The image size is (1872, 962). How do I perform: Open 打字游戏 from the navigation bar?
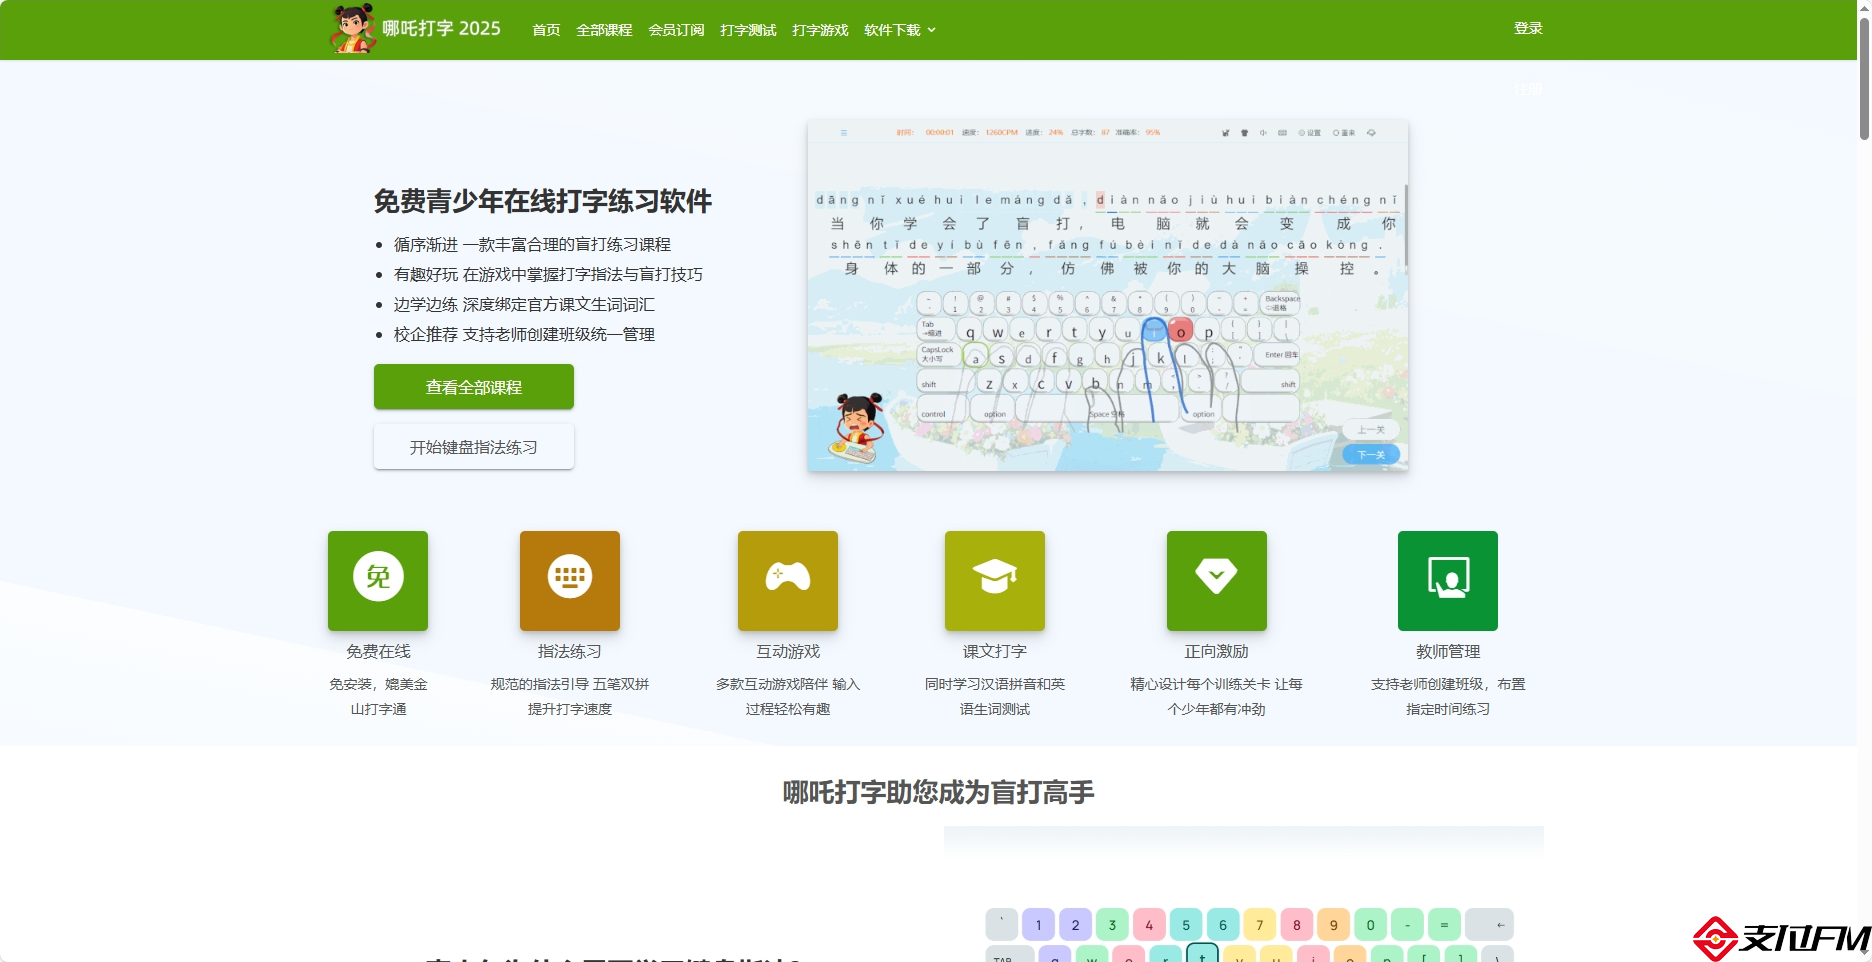click(x=820, y=30)
